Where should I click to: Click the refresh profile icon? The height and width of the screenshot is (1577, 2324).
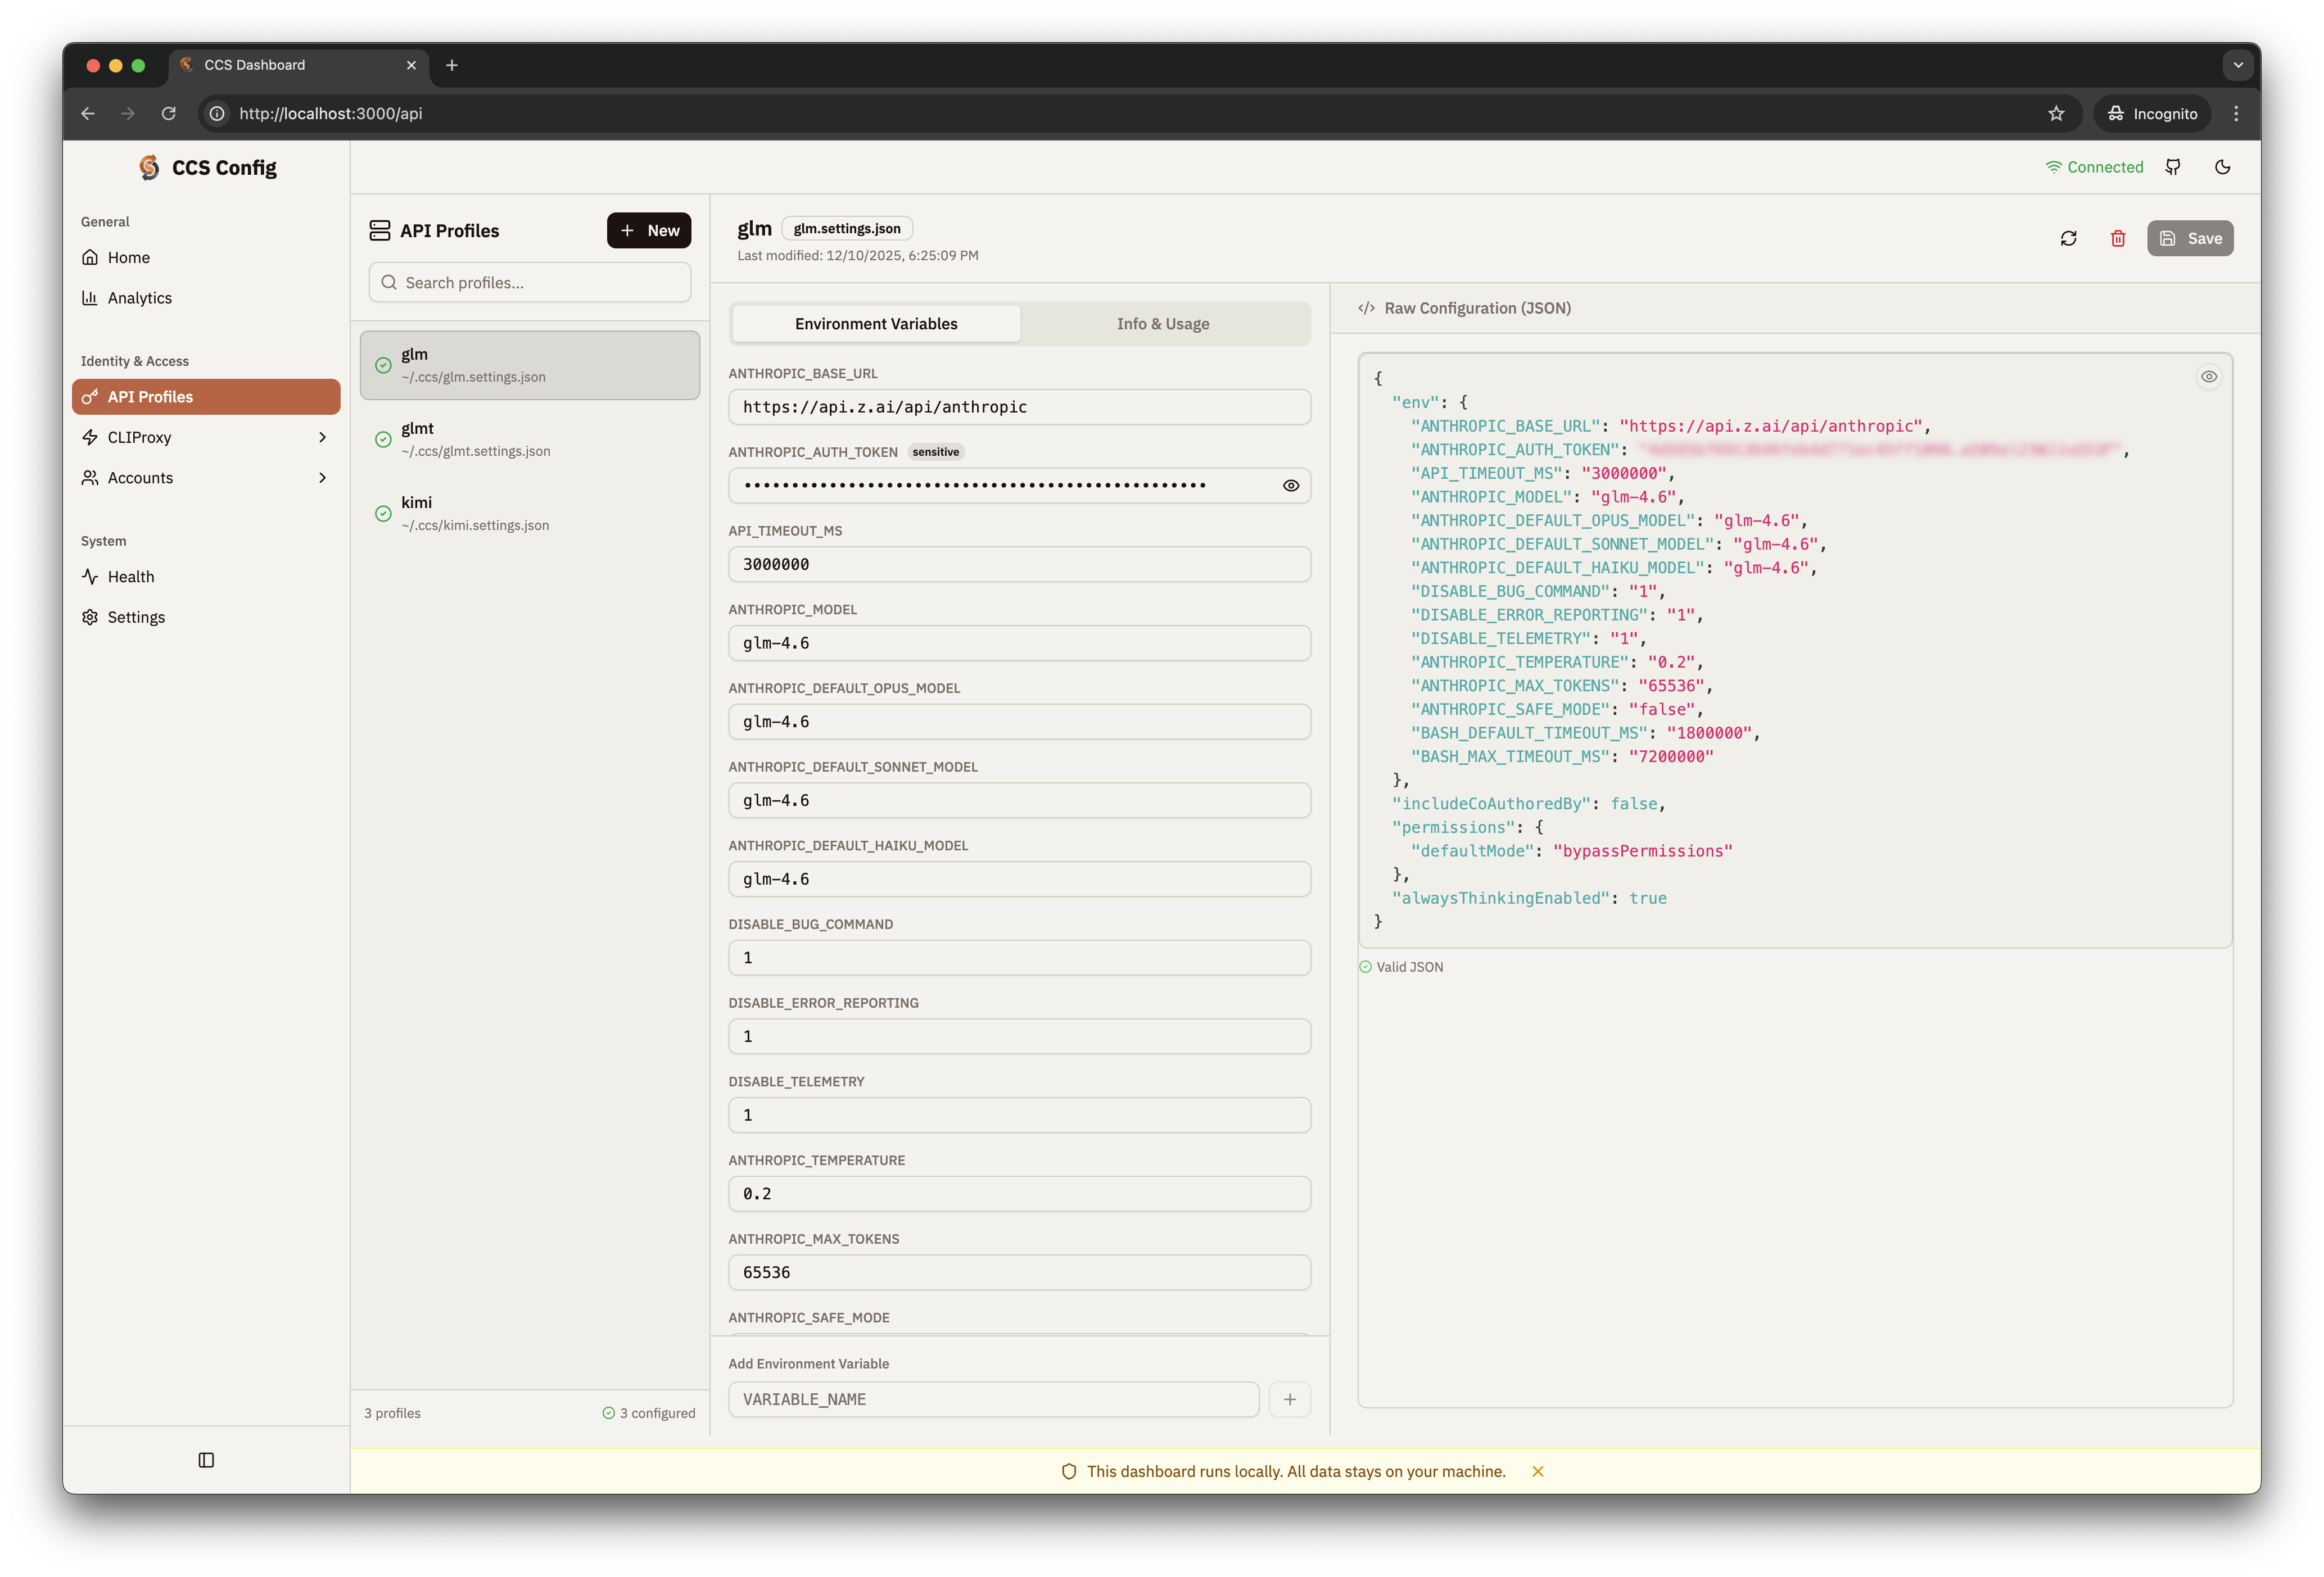(2069, 238)
